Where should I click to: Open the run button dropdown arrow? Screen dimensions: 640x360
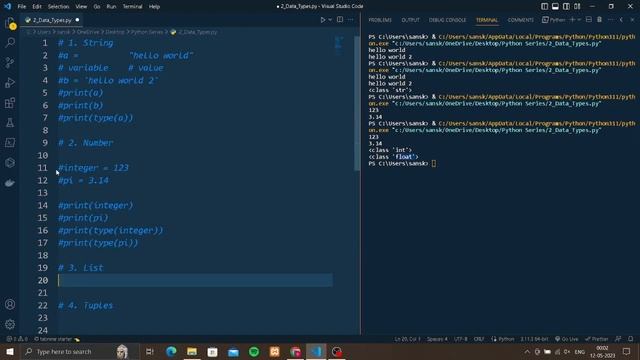330,20
